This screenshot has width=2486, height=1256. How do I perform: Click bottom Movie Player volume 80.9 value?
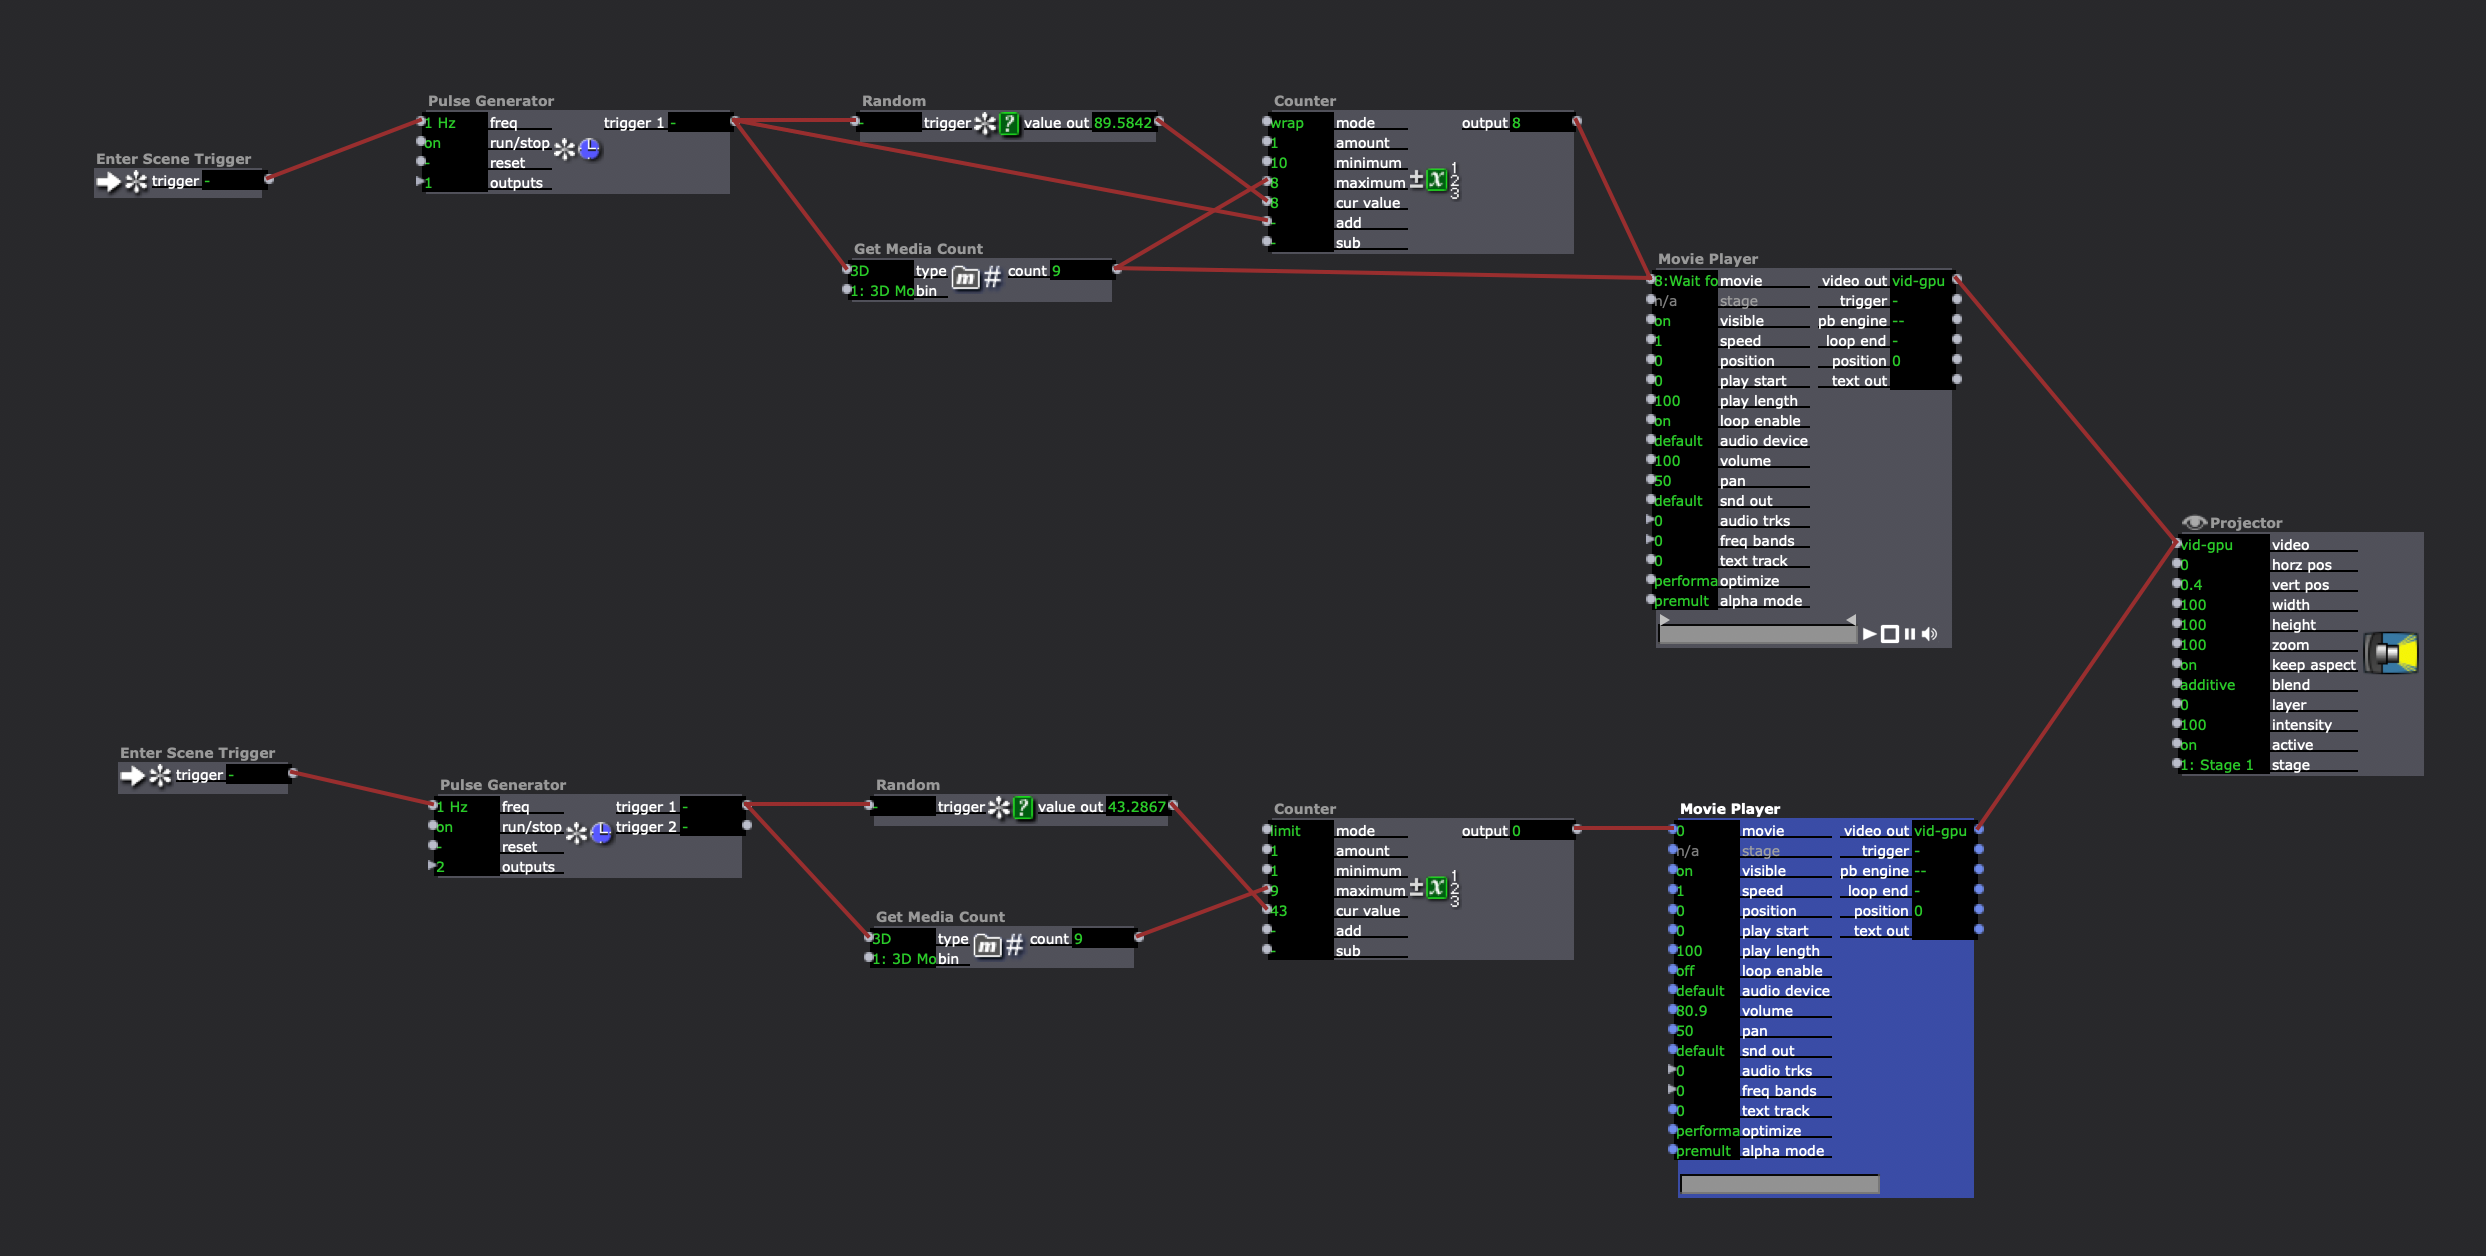tap(1707, 1011)
